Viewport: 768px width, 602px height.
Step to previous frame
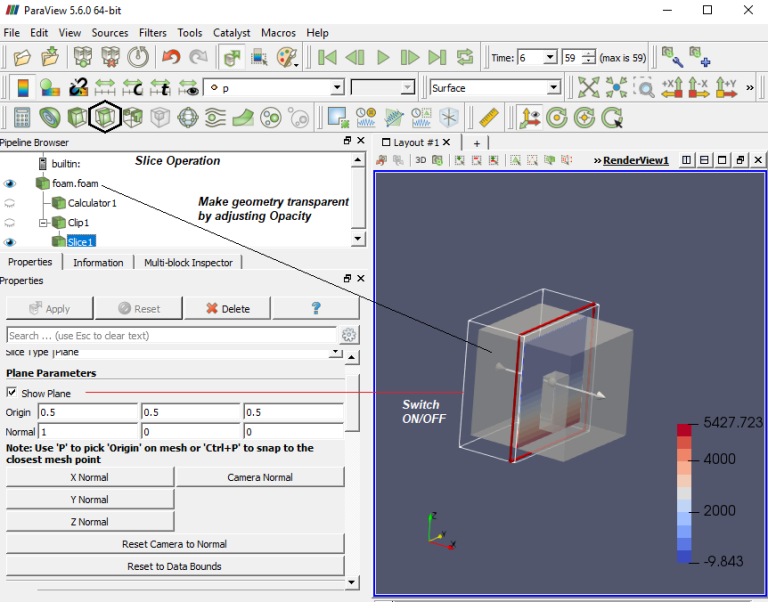[x=355, y=57]
